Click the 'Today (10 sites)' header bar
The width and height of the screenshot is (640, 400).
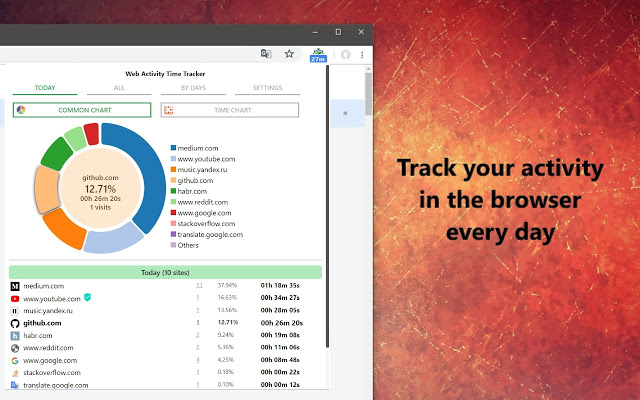[165, 272]
